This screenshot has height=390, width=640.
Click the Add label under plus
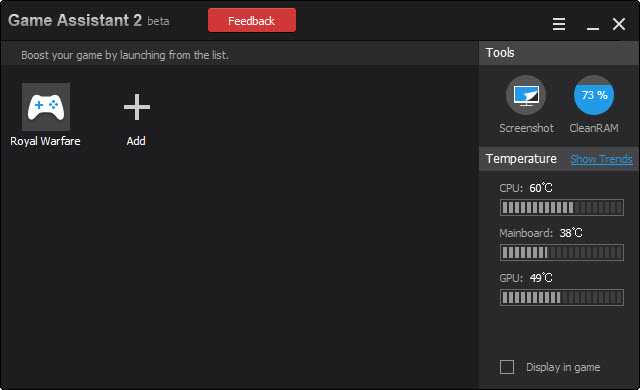(x=136, y=141)
